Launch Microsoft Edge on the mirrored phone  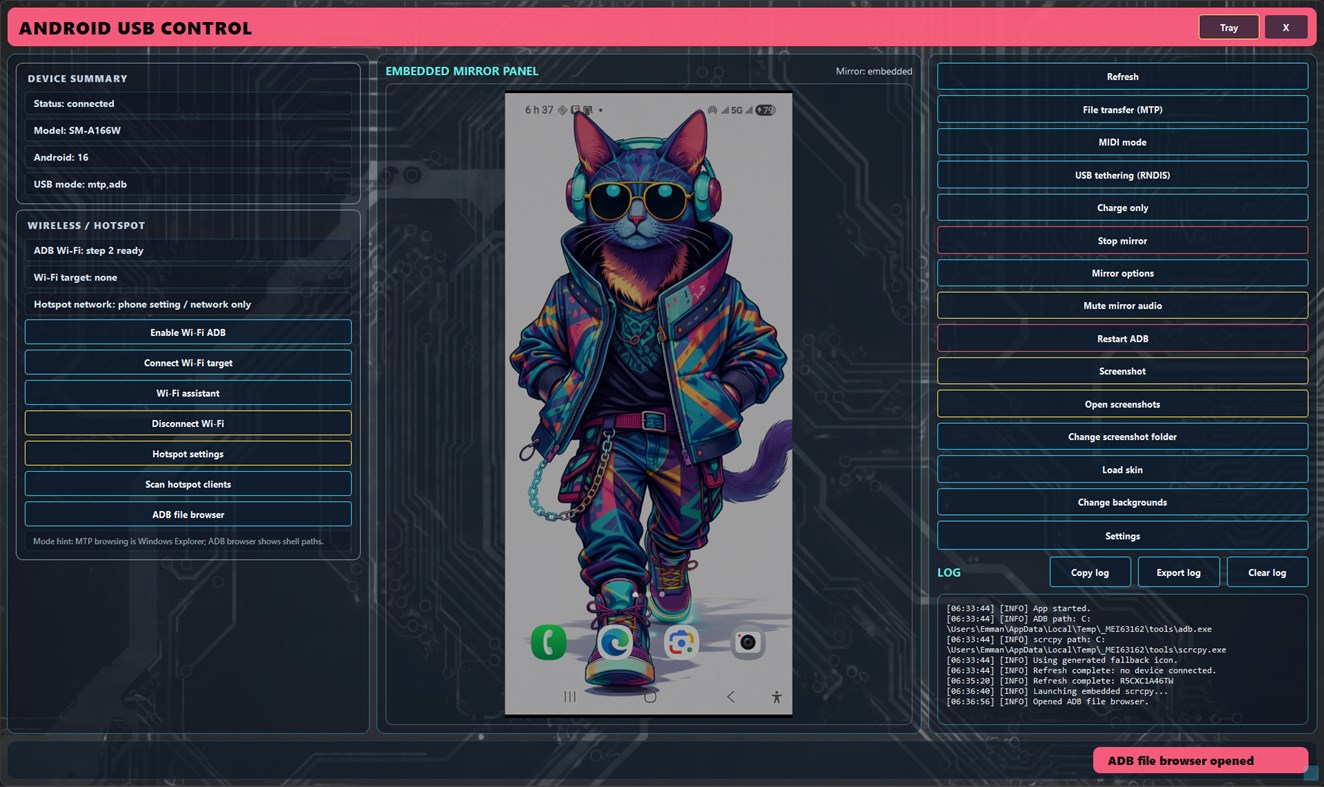[615, 642]
